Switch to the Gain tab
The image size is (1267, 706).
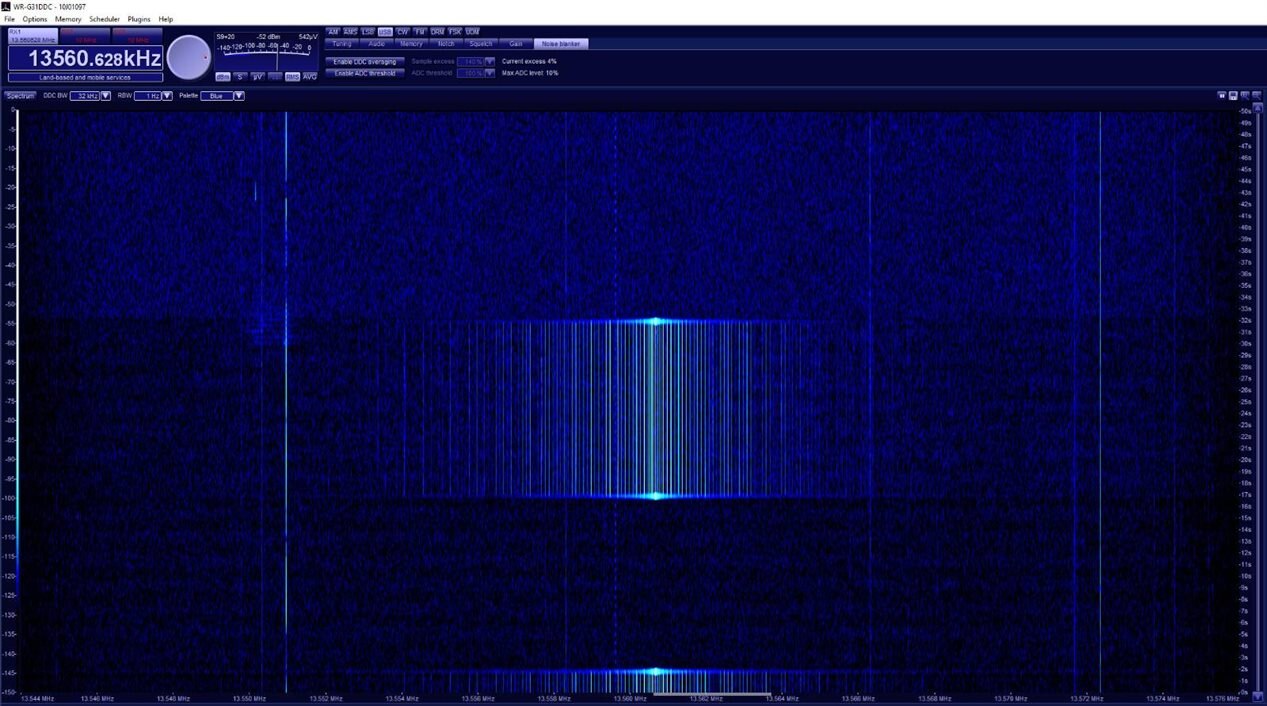coord(516,44)
